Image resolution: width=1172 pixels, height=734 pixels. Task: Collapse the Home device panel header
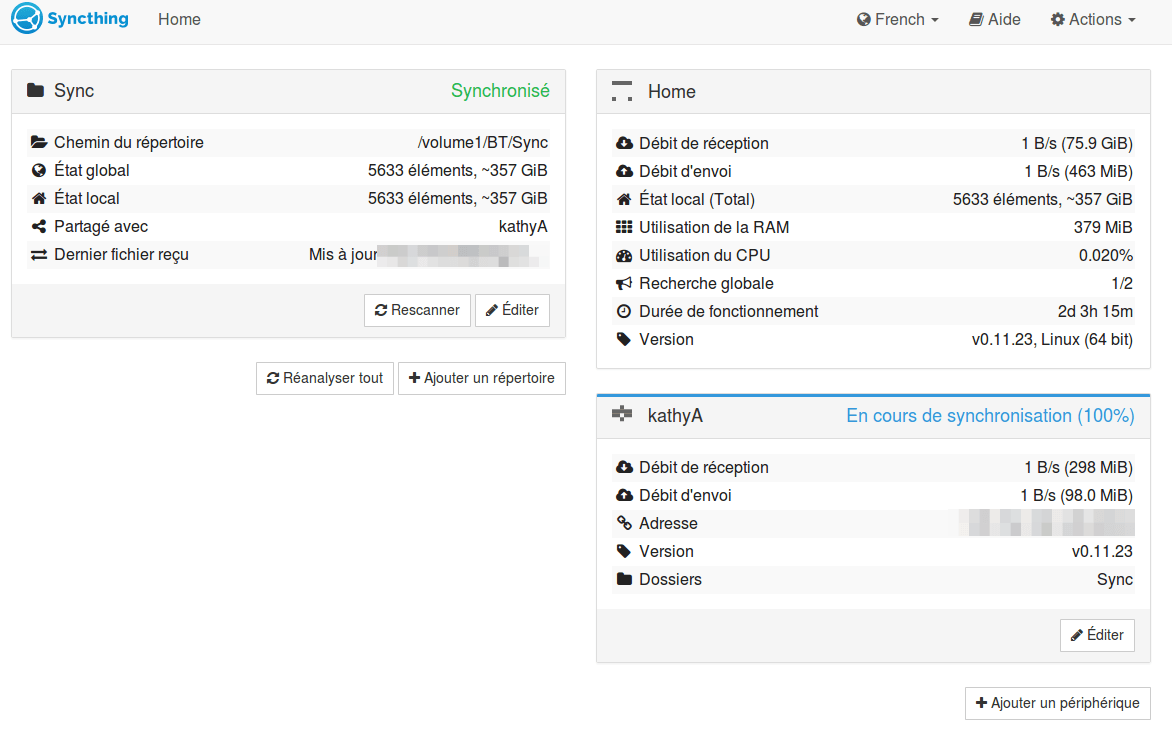[x=873, y=92]
